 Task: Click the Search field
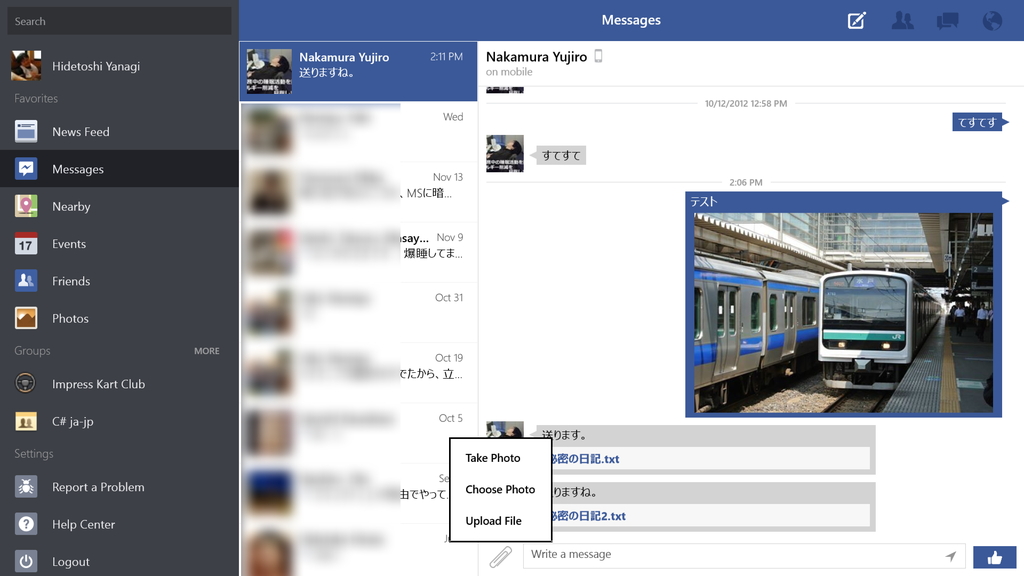click(x=120, y=21)
